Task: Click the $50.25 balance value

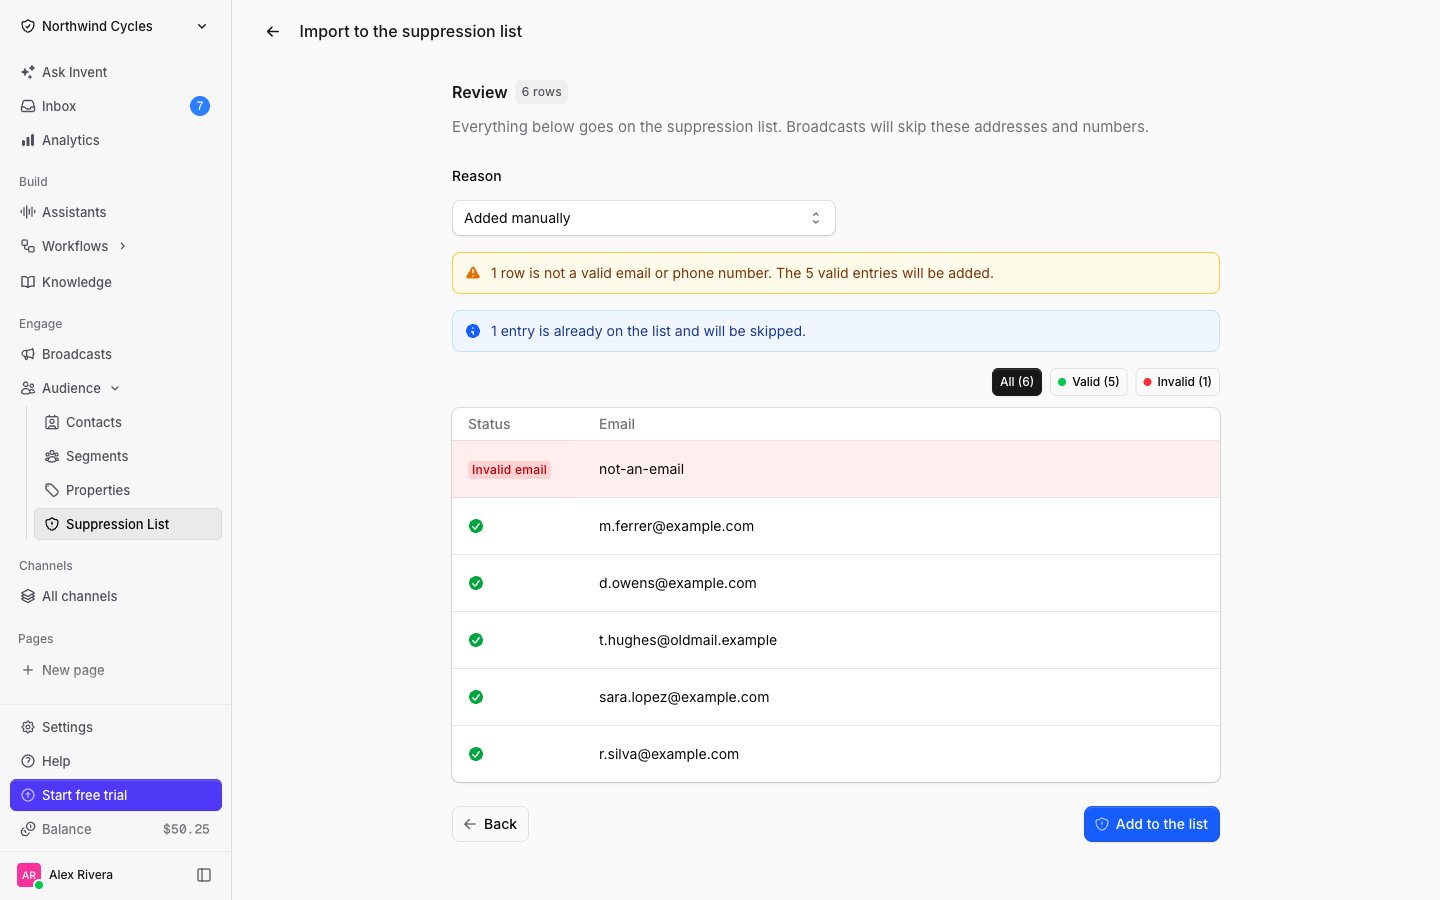Action: click(186, 829)
